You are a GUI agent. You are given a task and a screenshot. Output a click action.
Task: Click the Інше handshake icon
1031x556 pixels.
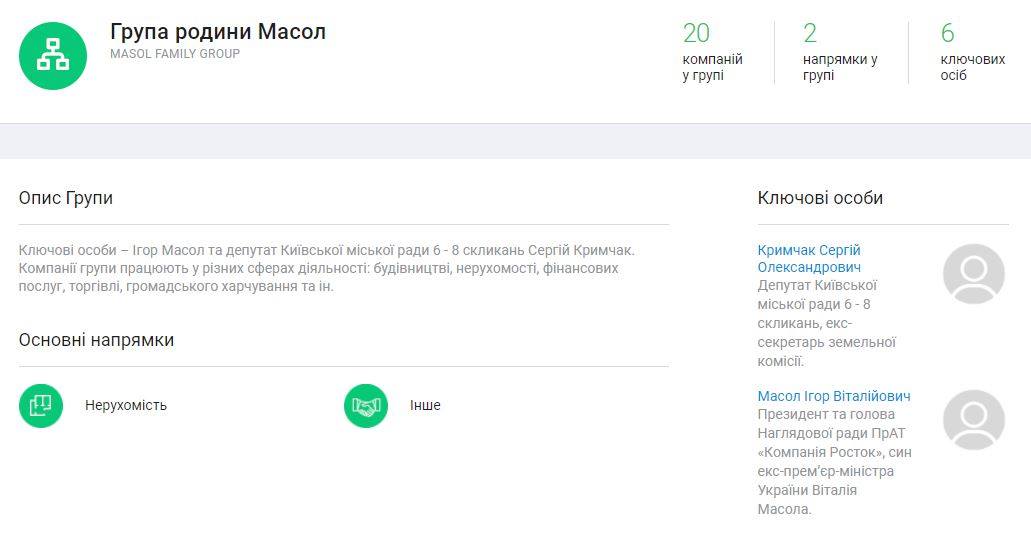(366, 406)
